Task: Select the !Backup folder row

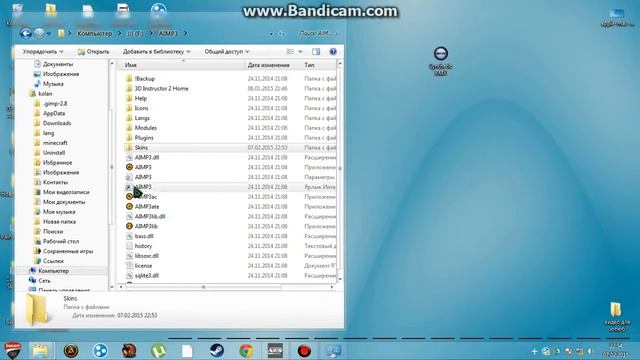Action: coord(229,79)
